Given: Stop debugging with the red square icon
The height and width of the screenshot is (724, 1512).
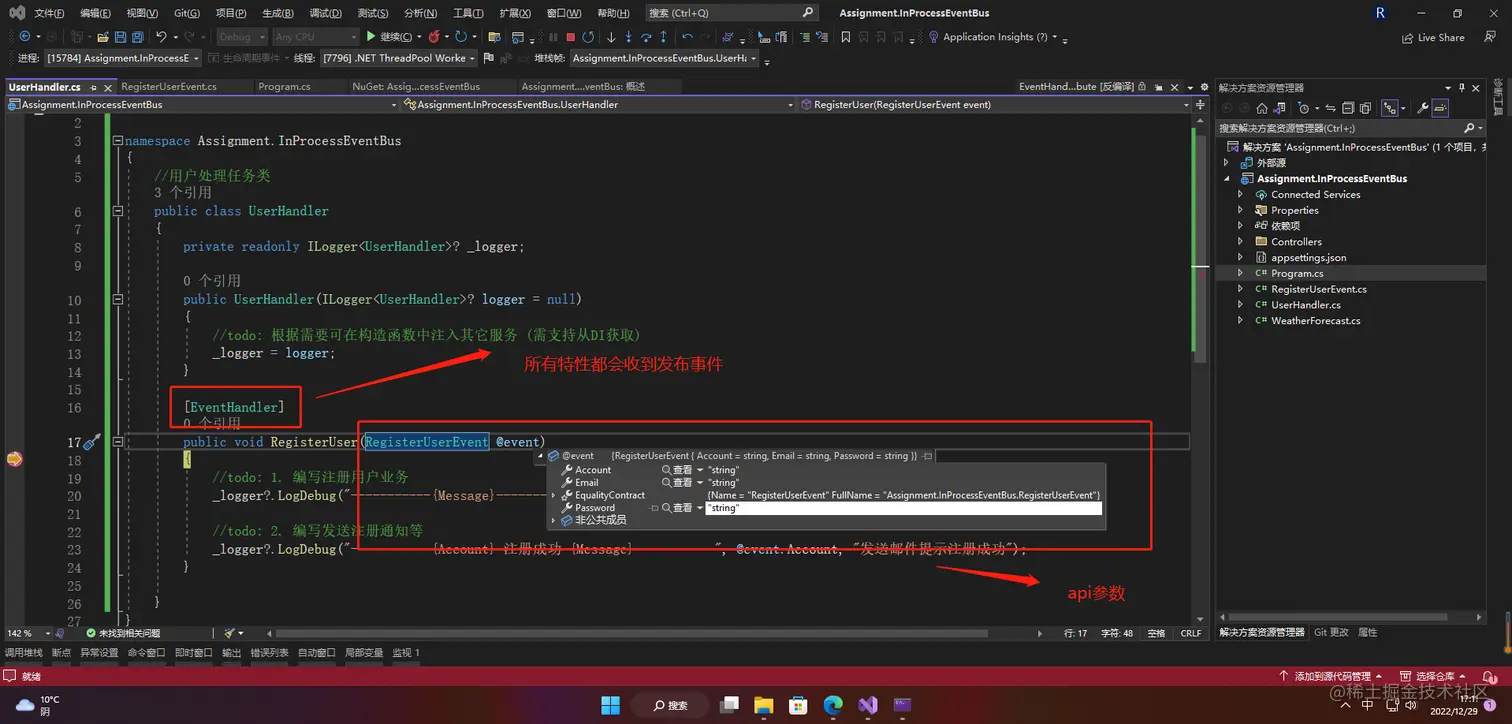Looking at the screenshot, I should [x=569, y=37].
